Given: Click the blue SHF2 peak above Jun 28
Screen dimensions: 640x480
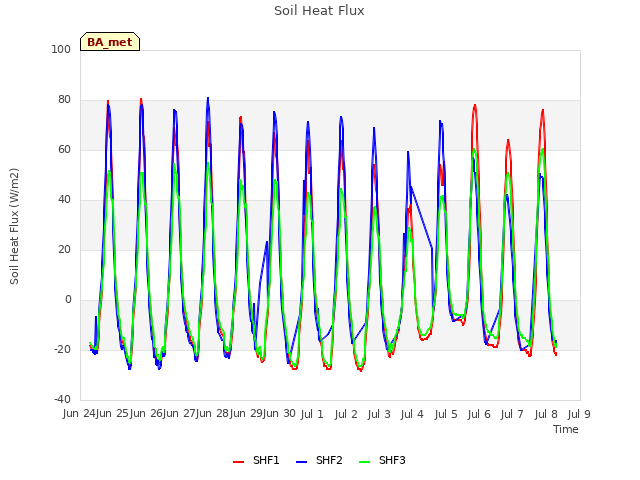Looking at the screenshot, I should point(208,98).
